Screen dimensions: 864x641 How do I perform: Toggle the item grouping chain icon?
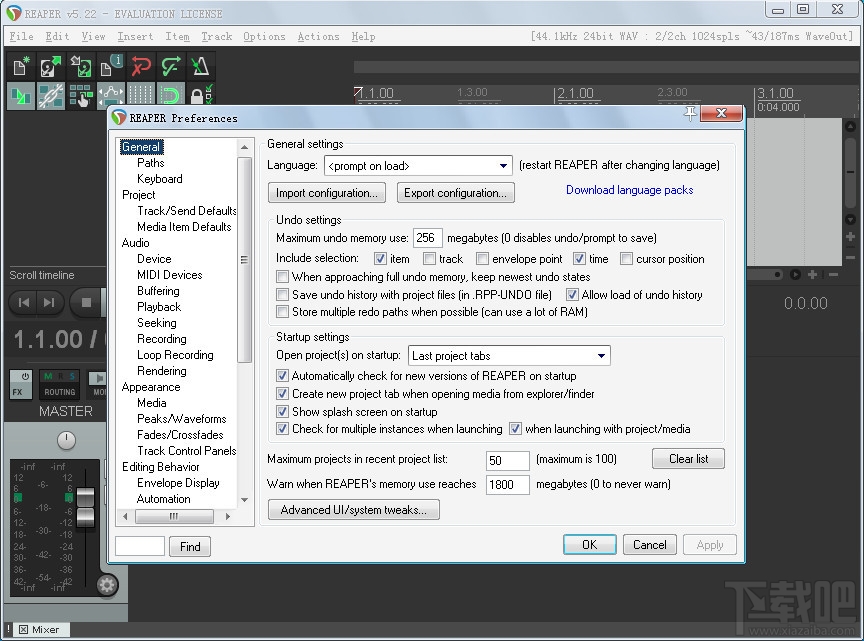click(51, 96)
